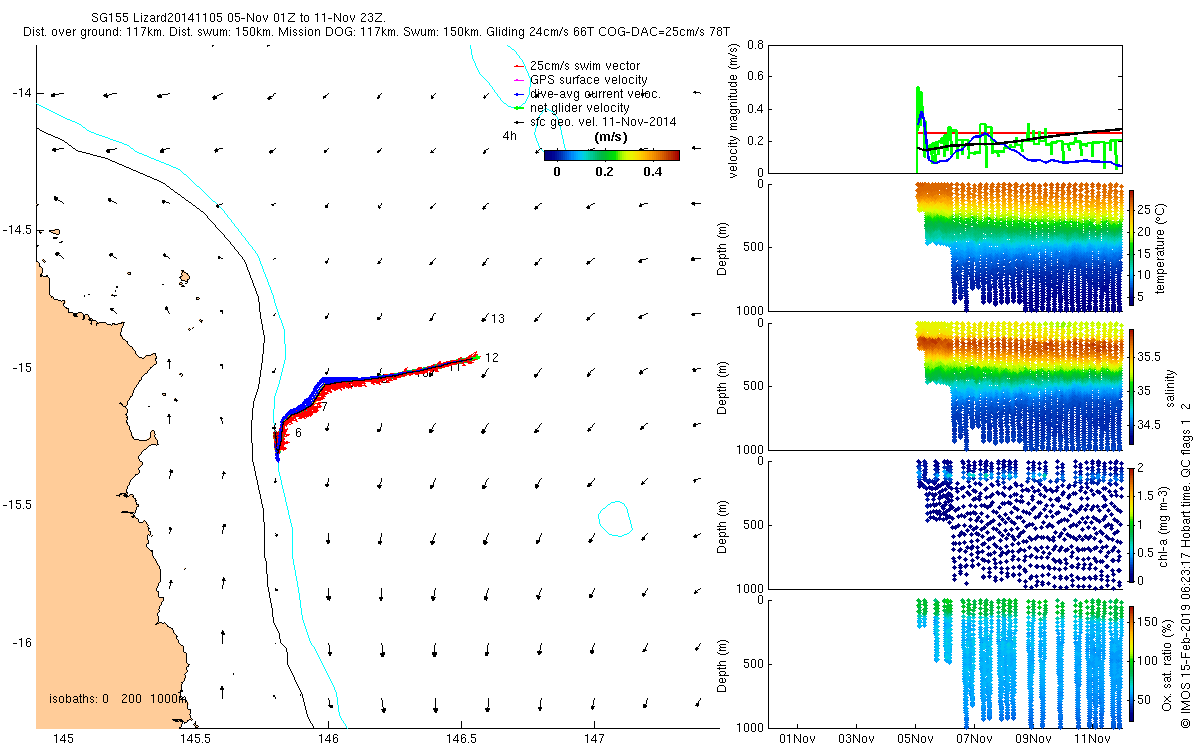The width and height of the screenshot is (1200, 750).
Task: Click the '05Nov' date tick
Action: tap(915, 739)
